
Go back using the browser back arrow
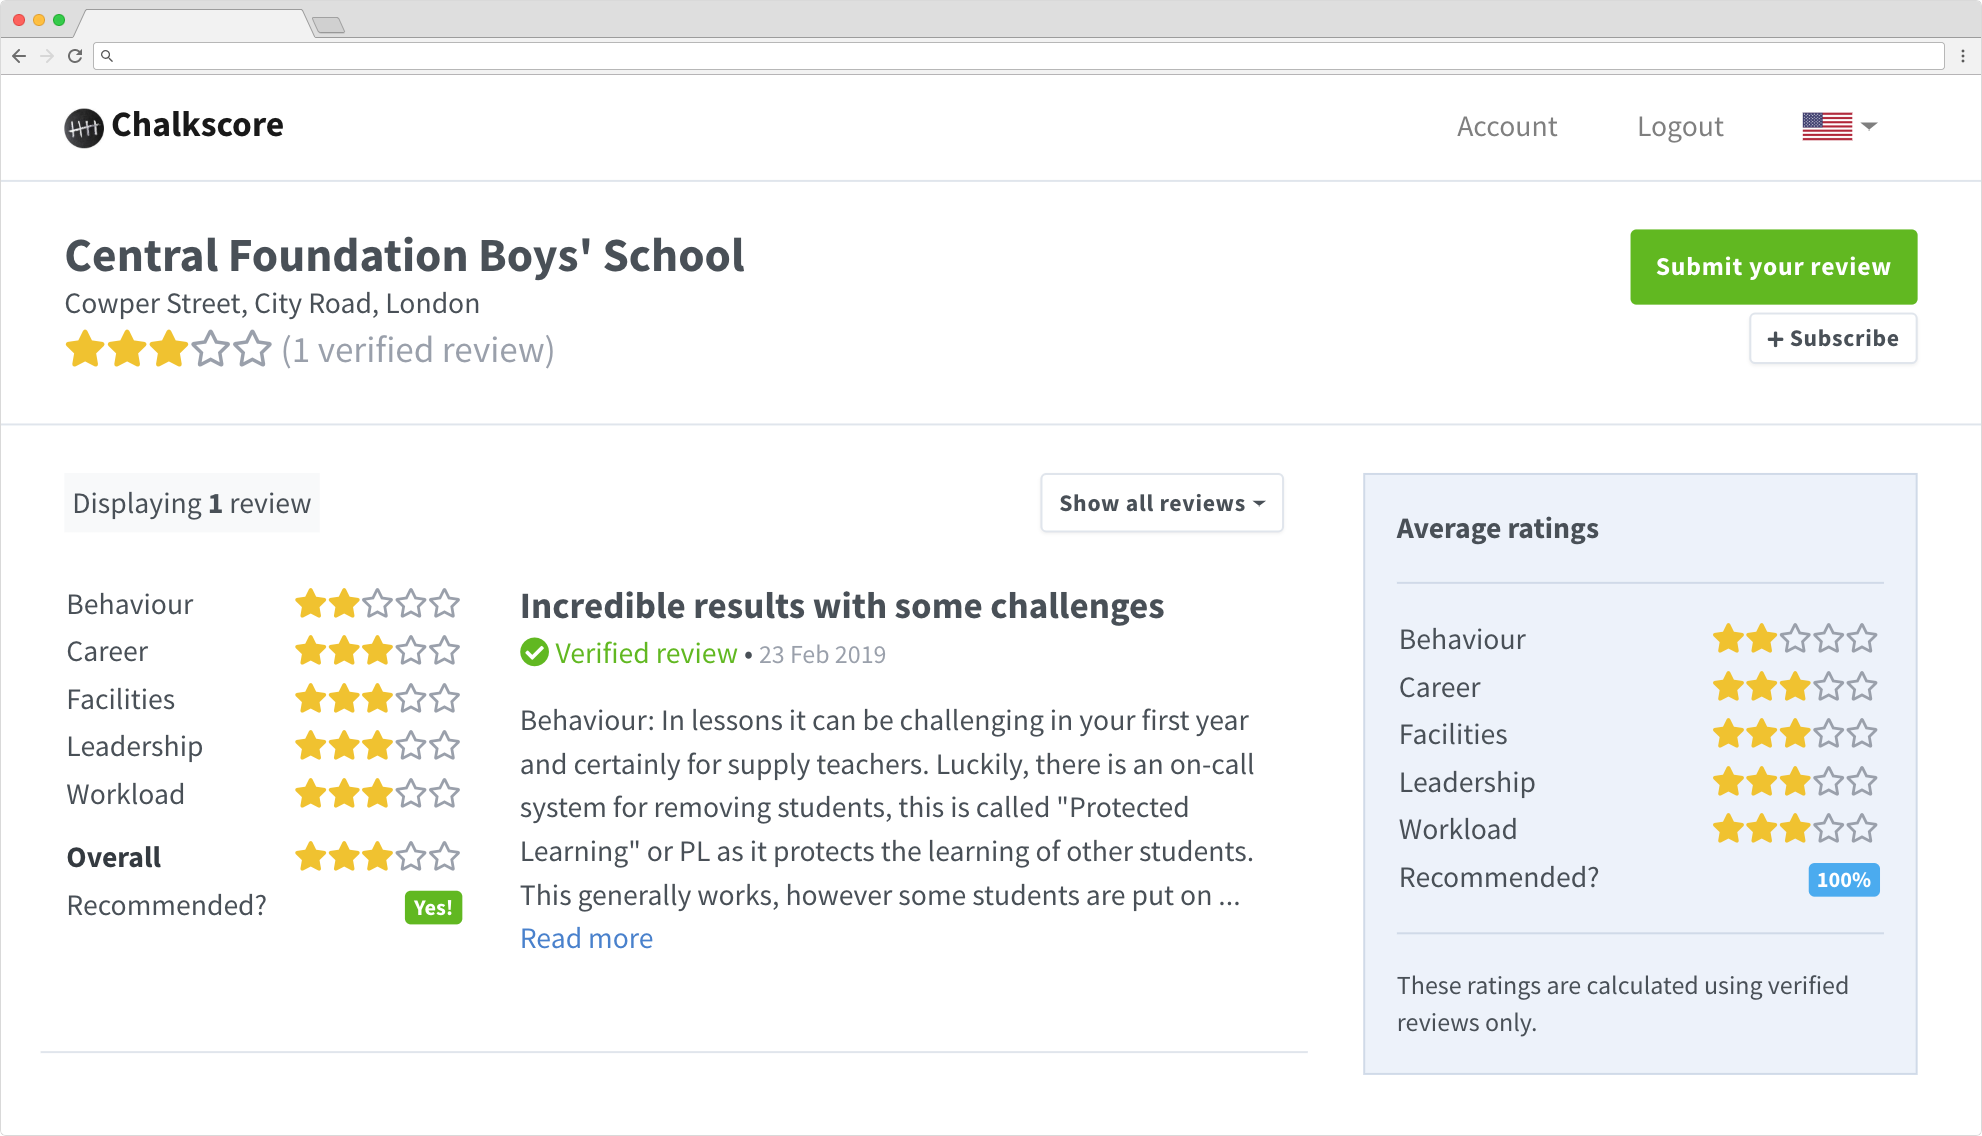(19, 56)
